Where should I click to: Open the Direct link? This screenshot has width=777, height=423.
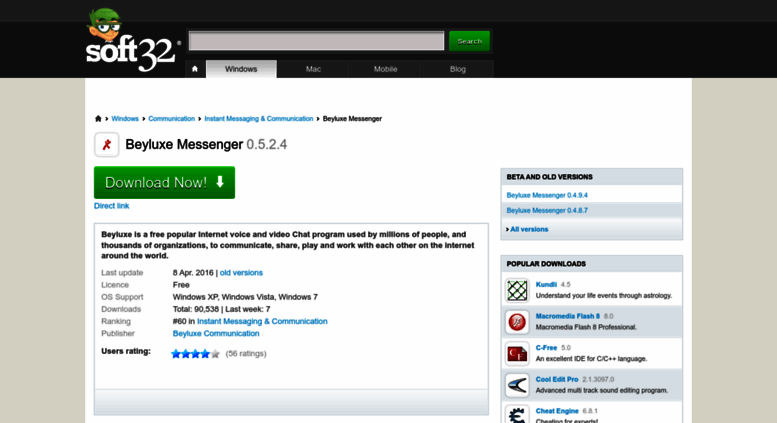pos(111,206)
